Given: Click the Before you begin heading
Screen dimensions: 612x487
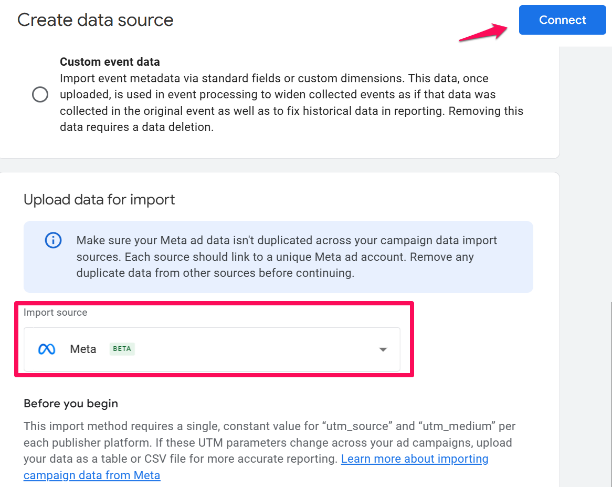Looking at the screenshot, I should 71,404.
